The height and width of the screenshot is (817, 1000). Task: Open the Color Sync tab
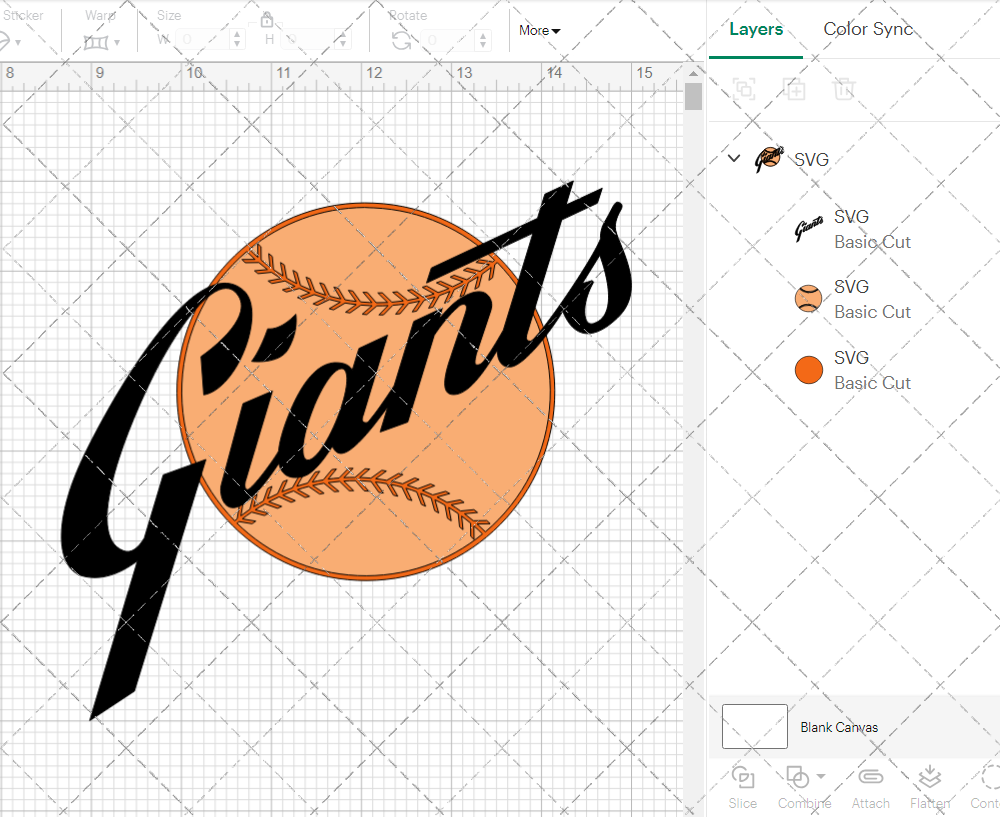(868, 29)
